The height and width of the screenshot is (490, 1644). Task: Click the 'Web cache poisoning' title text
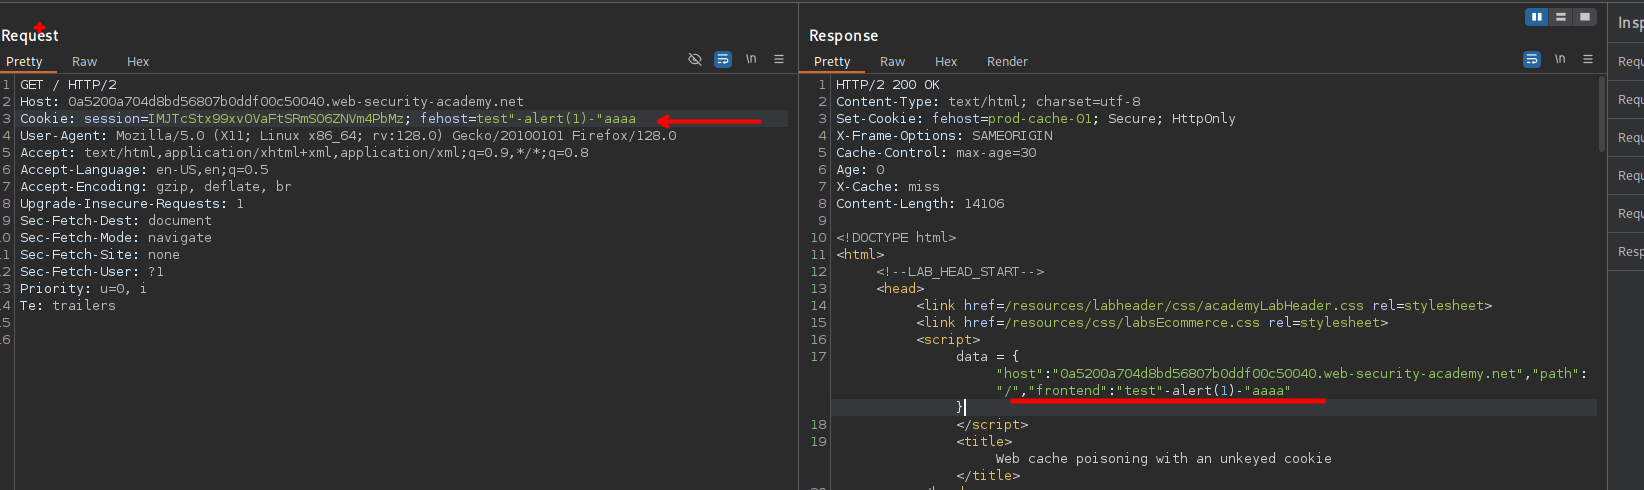pos(1164,459)
